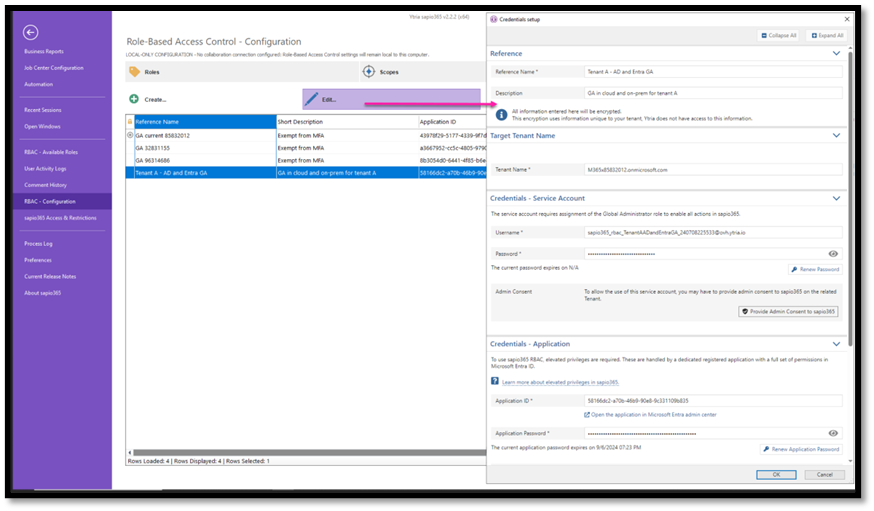The width and height of the screenshot is (874, 511).
Task: Click the Cancel button
Action: click(x=824, y=475)
